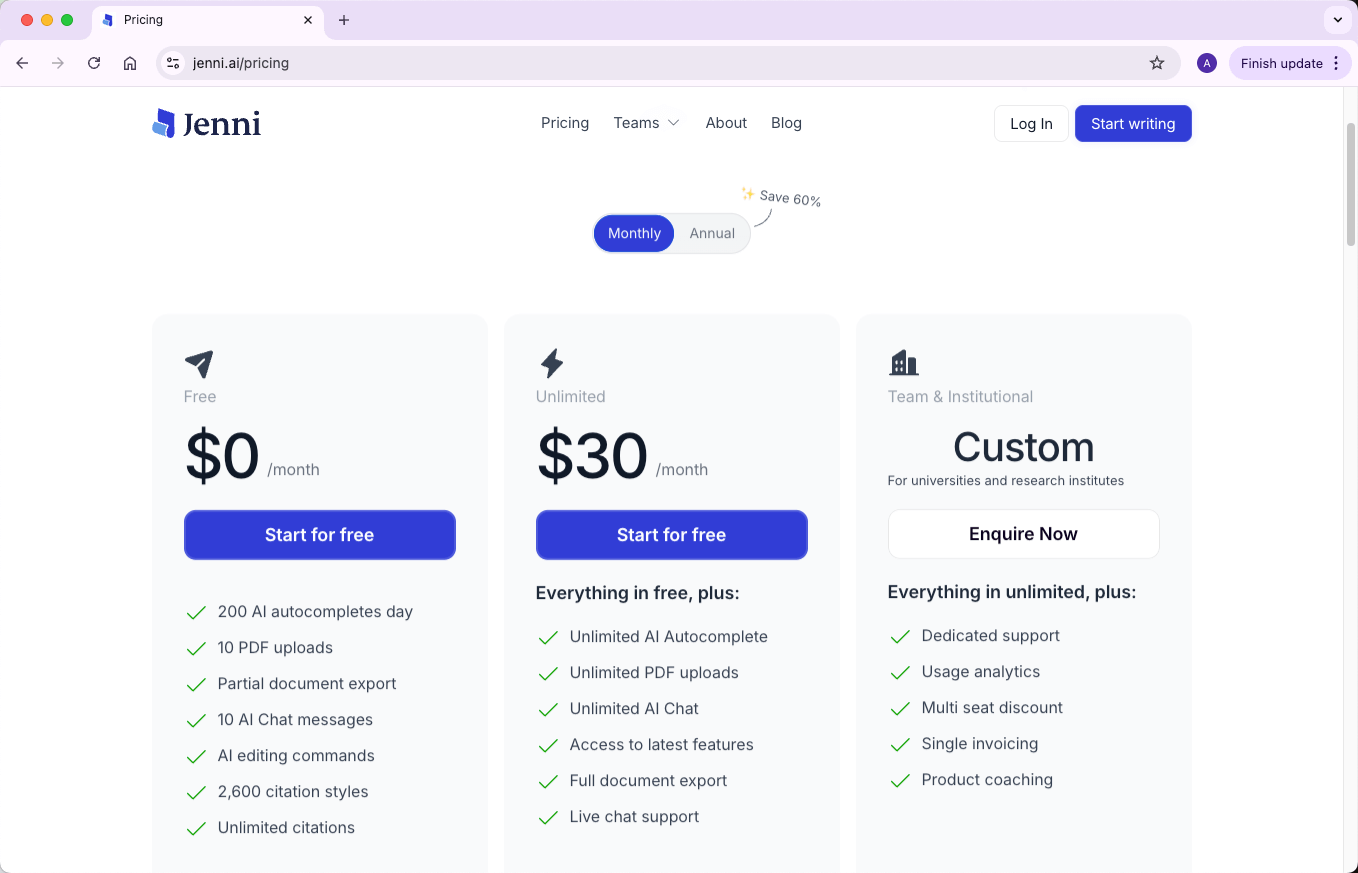Go to the browser home page
Image resolution: width=1358 pixels, height=873 pixels.
[130, 63]
